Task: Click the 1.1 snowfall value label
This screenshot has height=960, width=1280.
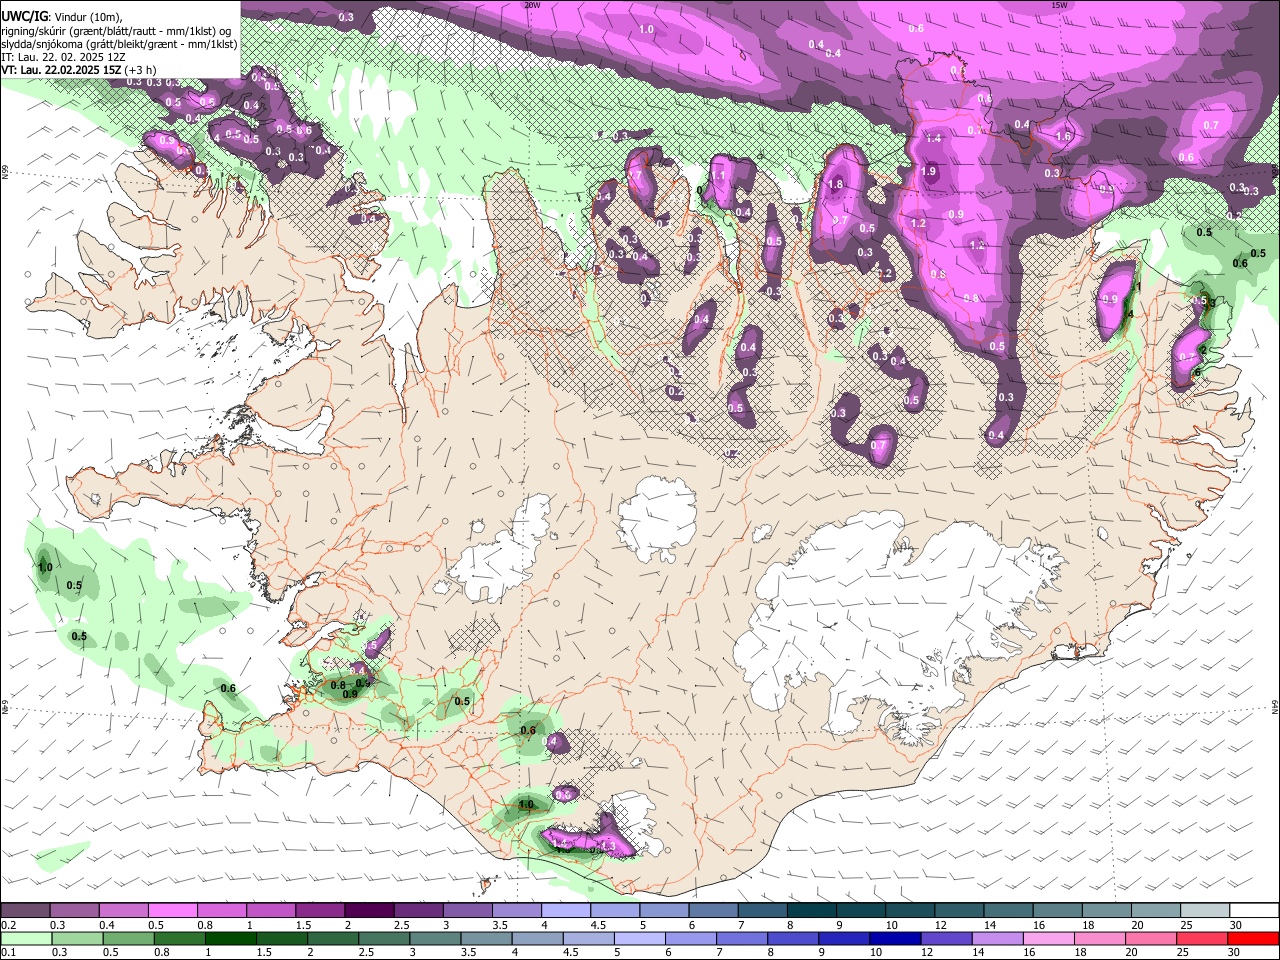Action: (x=718, y=175)
